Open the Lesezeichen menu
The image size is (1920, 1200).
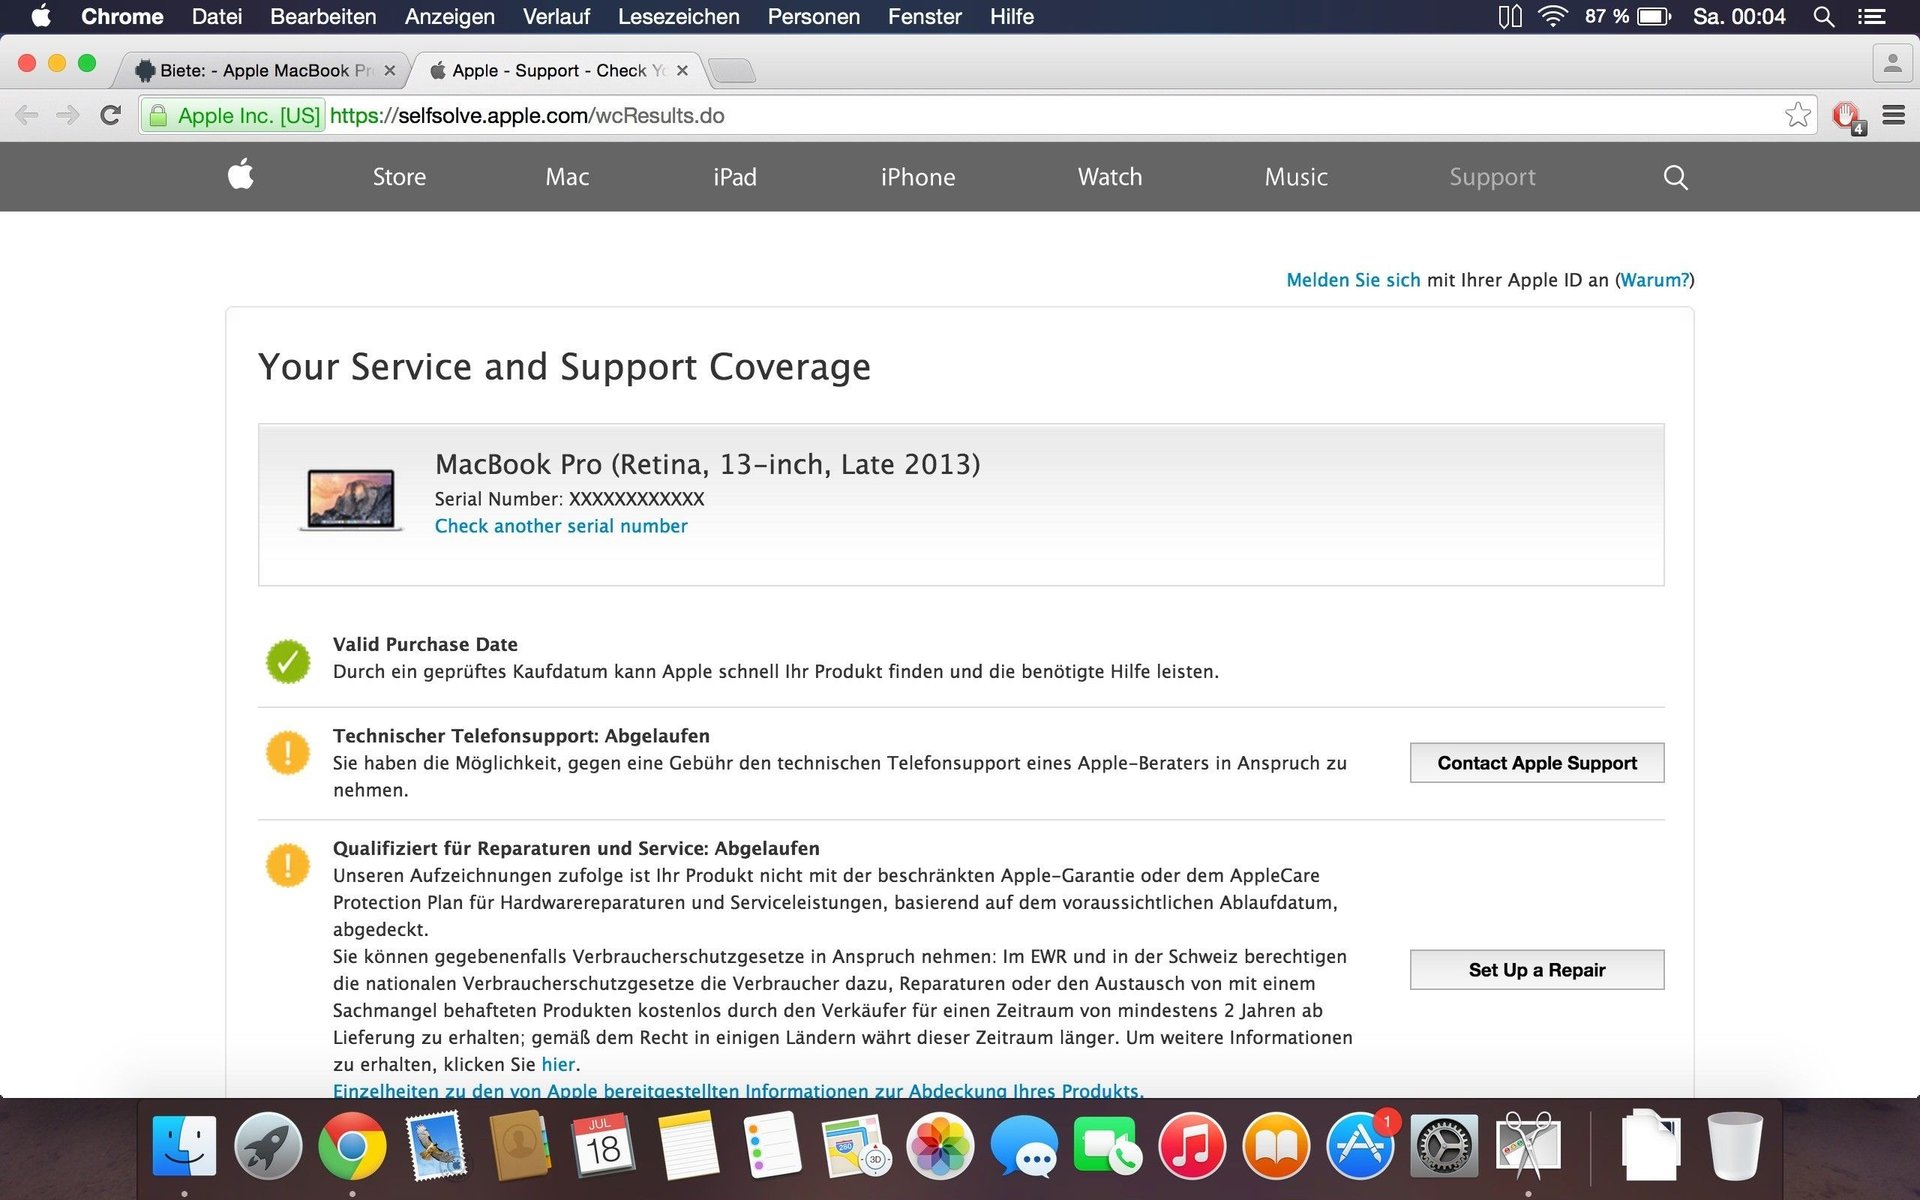(x=678, y=17)
